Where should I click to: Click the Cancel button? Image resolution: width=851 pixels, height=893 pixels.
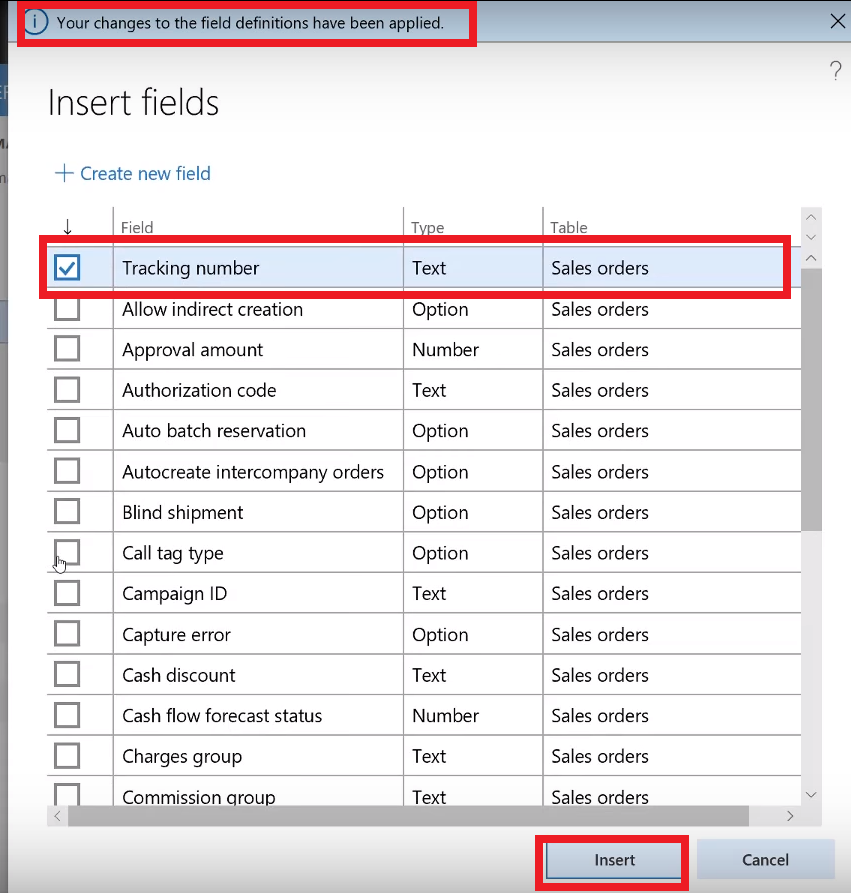tap(765, 859)
